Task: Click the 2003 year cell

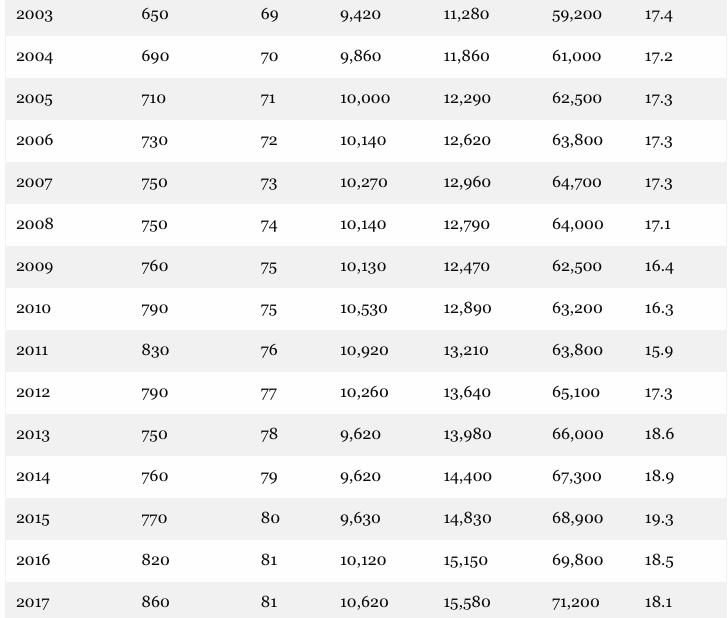Action: point(34,15)
